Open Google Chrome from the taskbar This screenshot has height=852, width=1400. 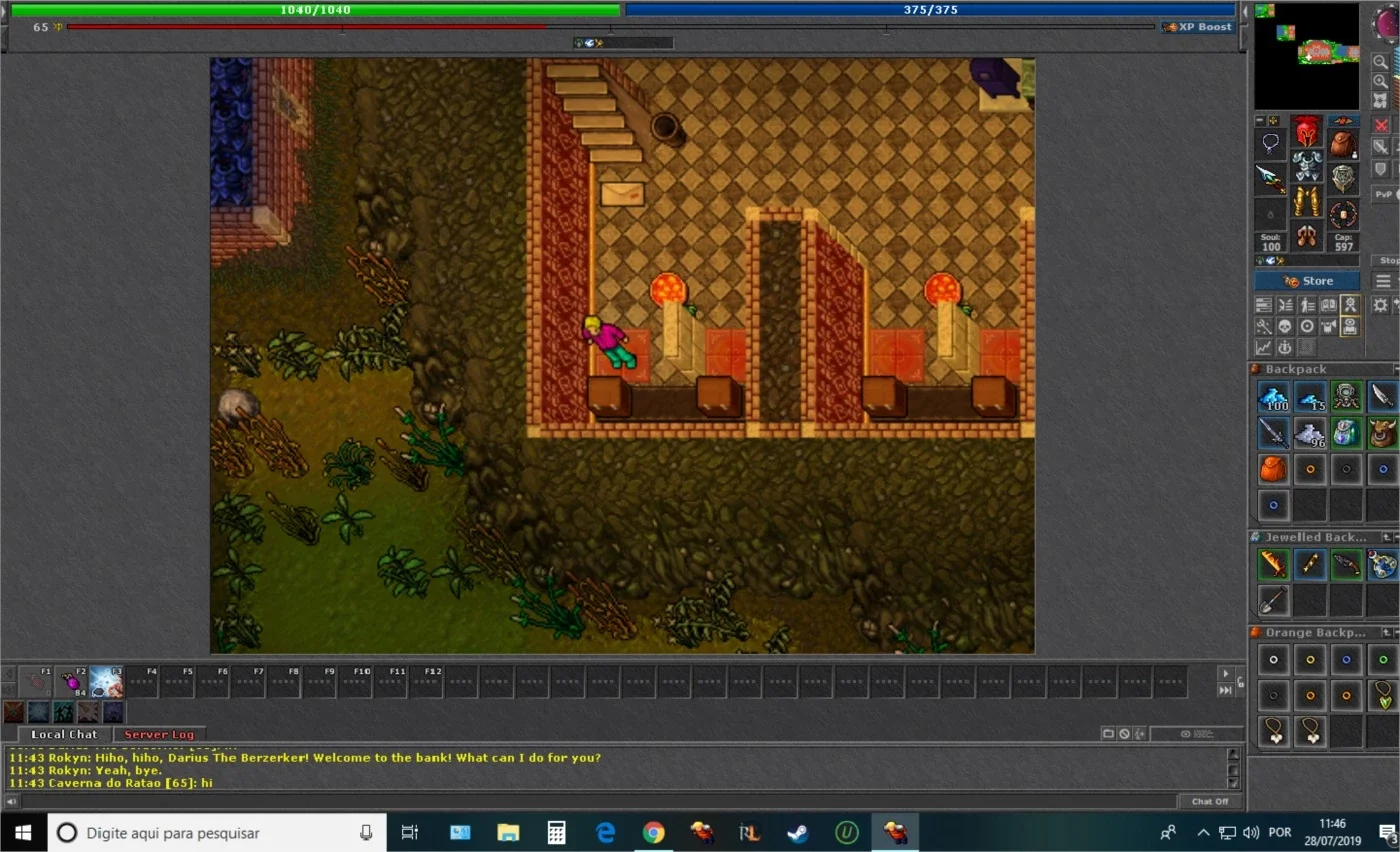654,832
